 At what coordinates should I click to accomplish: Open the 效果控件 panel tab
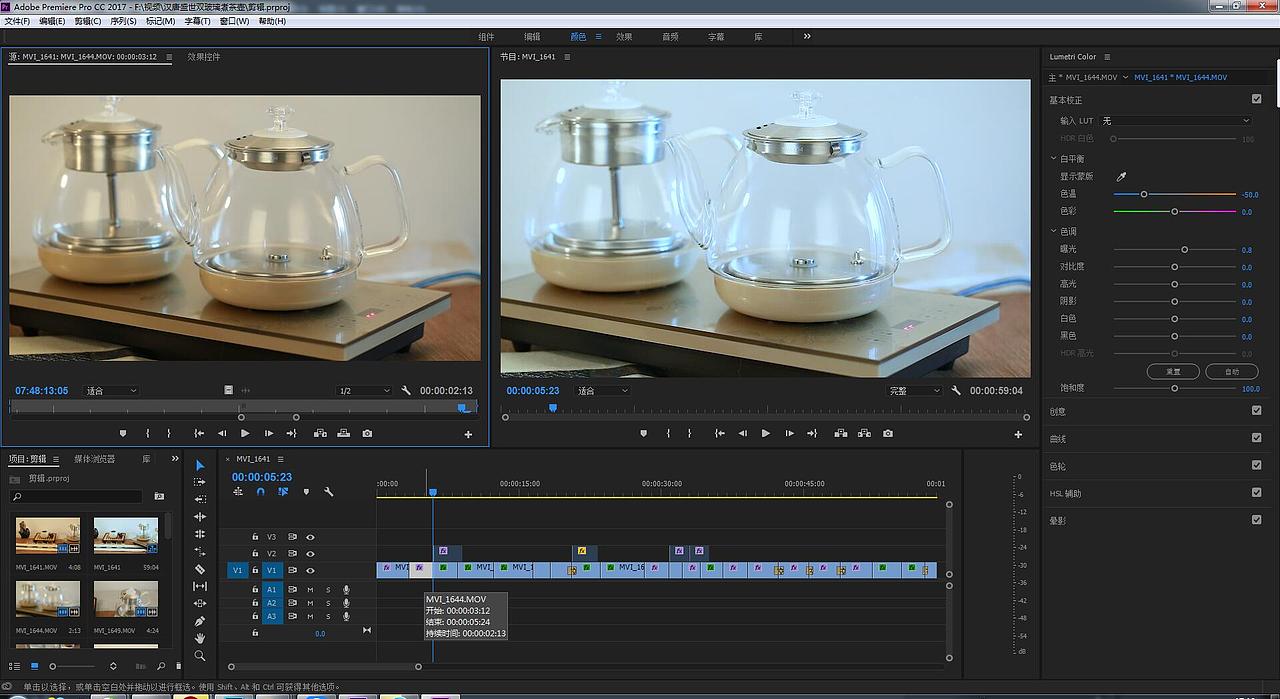(x=204, y=57)
